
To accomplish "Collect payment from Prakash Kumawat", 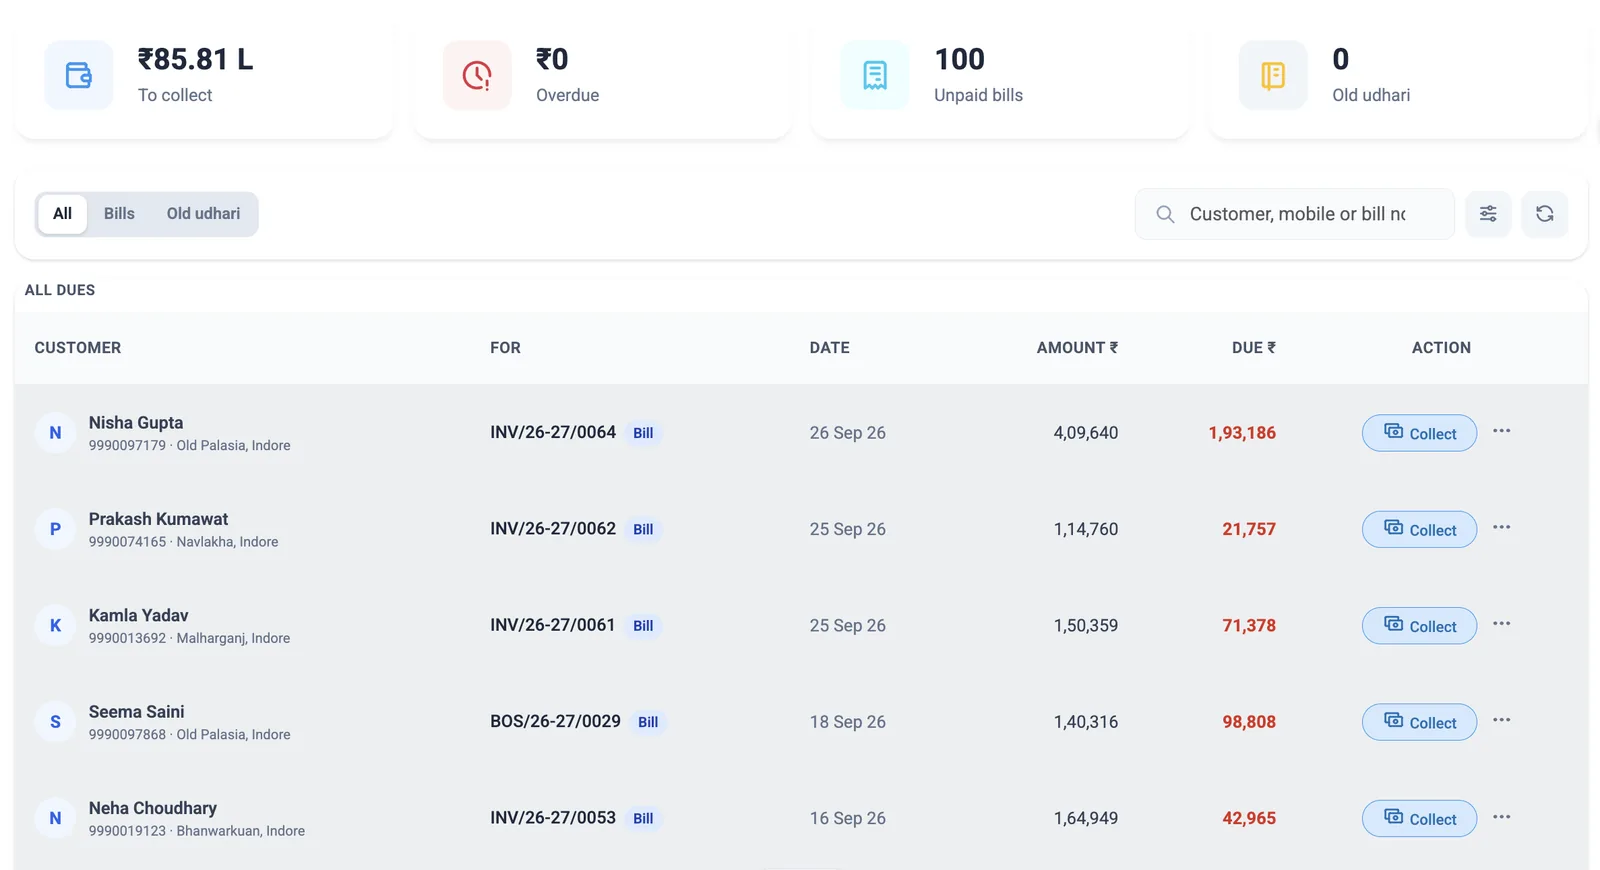I will pos(1419,529).
